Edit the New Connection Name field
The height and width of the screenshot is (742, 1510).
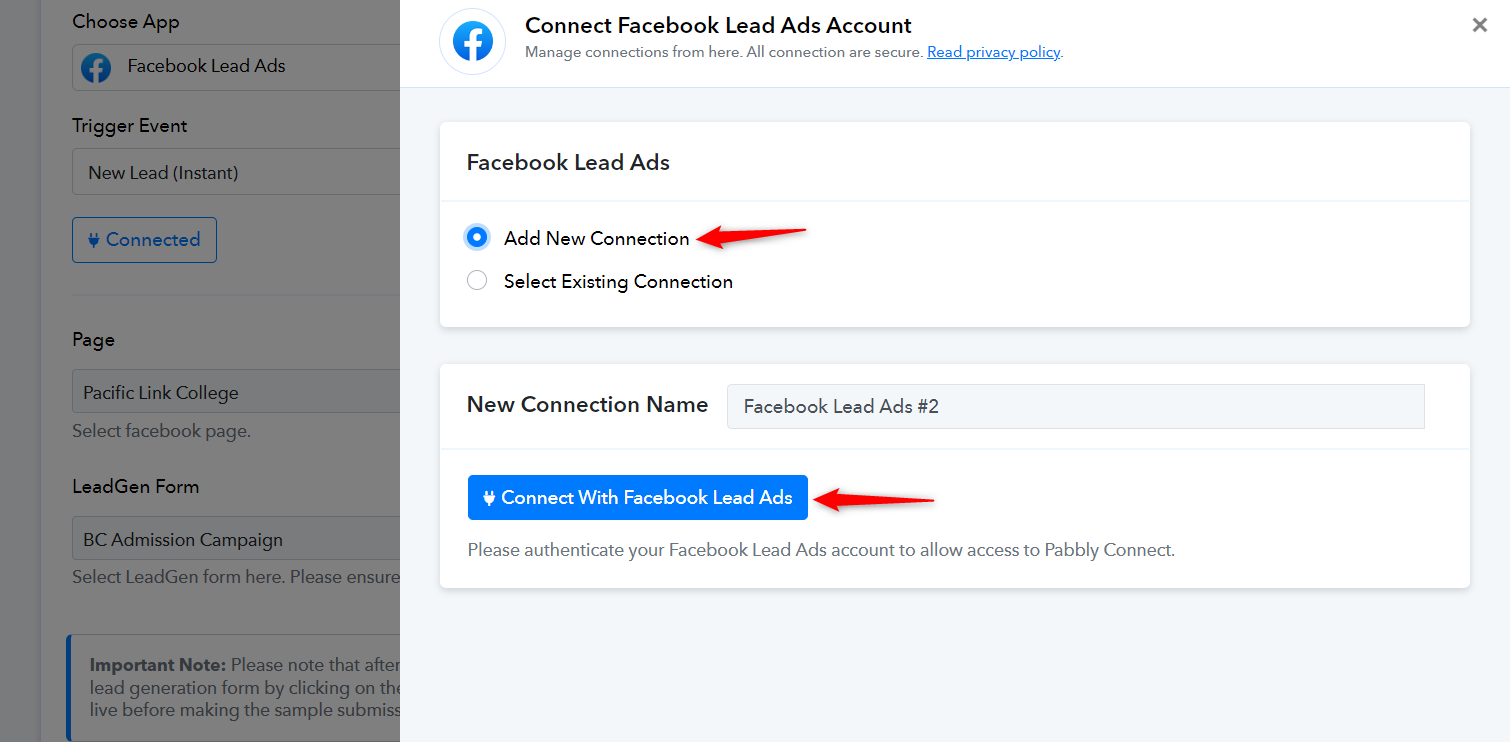point(1075,406)
